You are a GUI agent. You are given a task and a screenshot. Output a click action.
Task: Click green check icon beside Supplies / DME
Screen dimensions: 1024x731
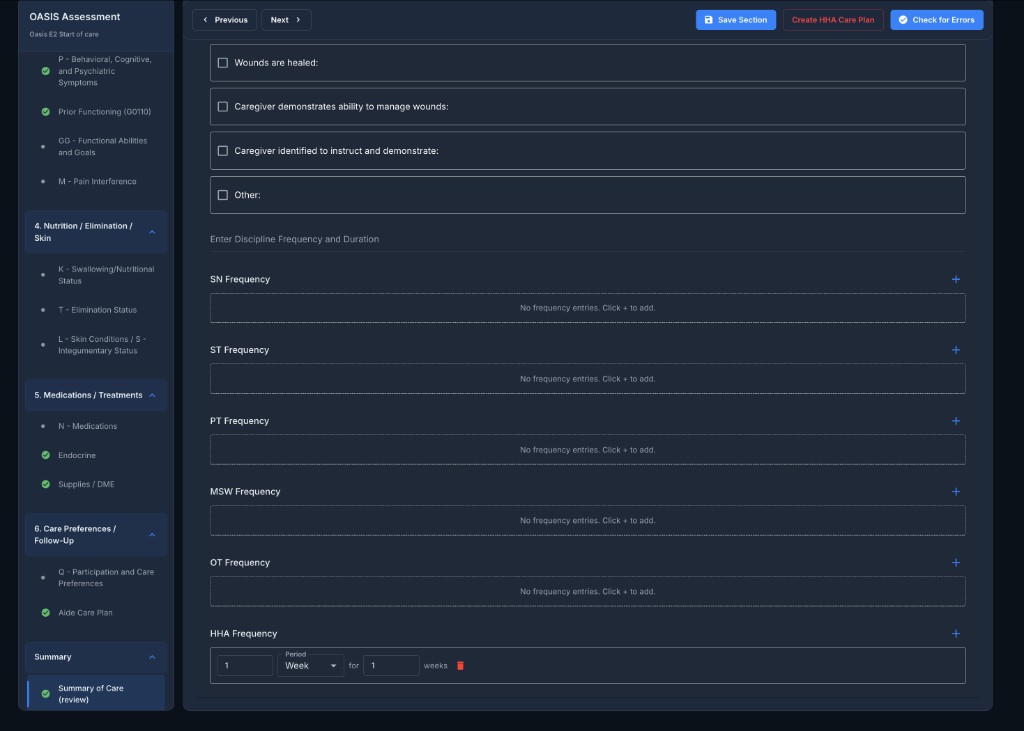coord(46,485)
